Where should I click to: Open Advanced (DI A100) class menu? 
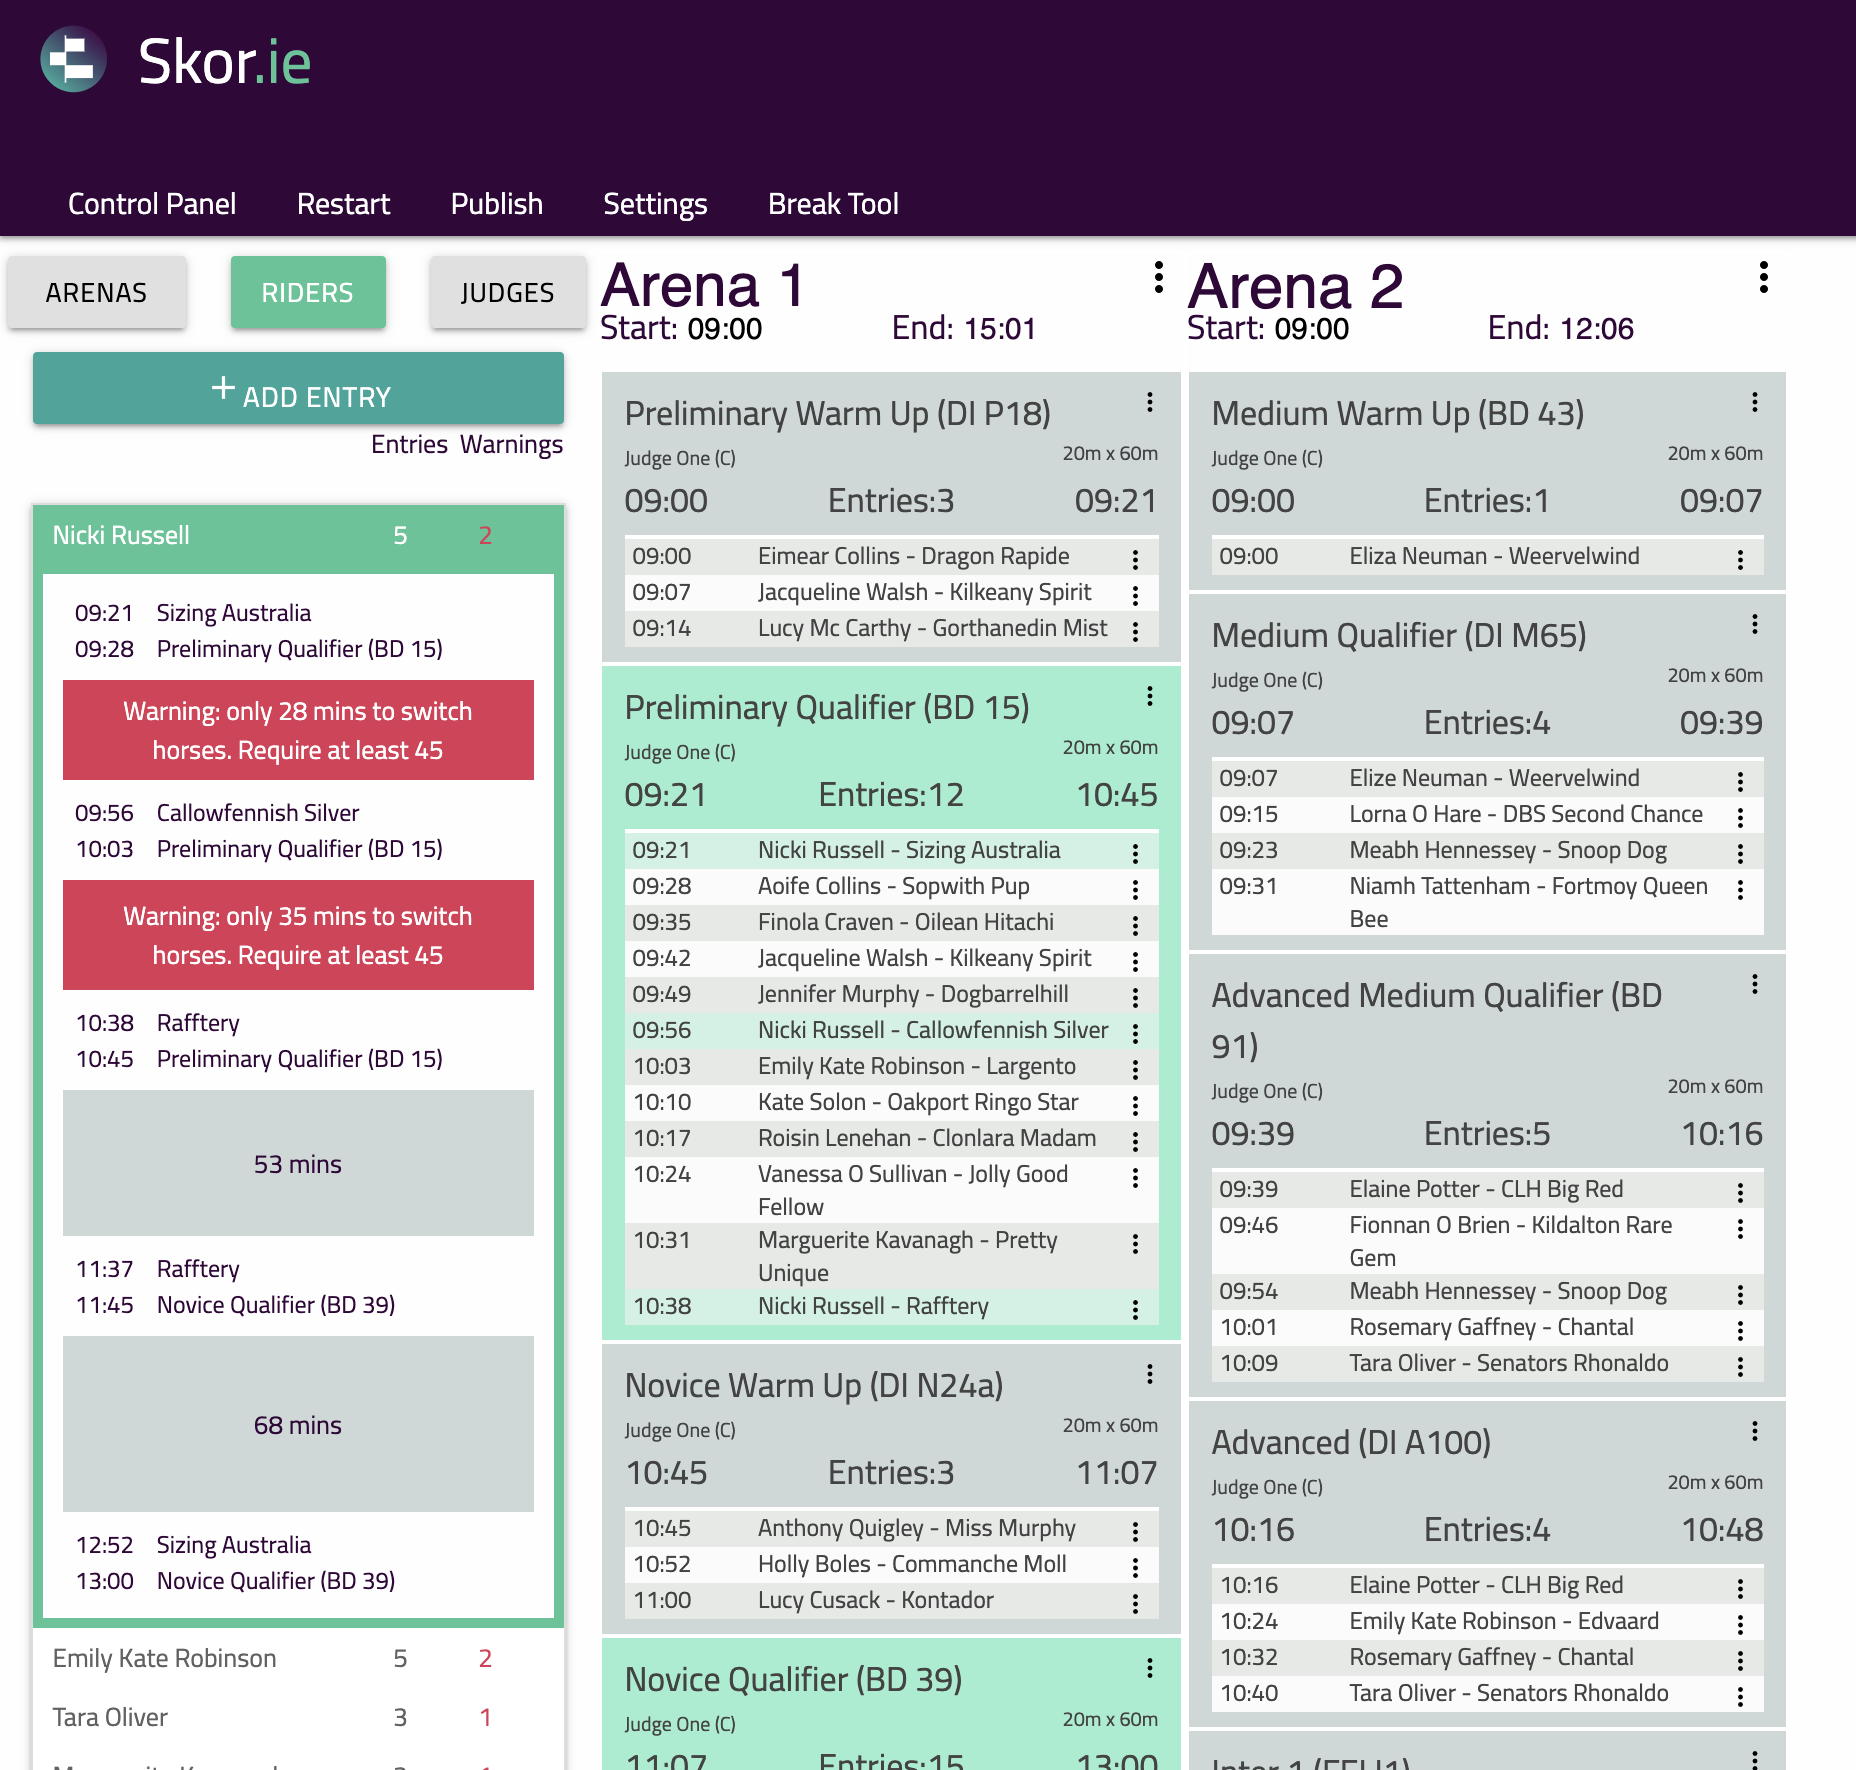coord(1754,1431)
